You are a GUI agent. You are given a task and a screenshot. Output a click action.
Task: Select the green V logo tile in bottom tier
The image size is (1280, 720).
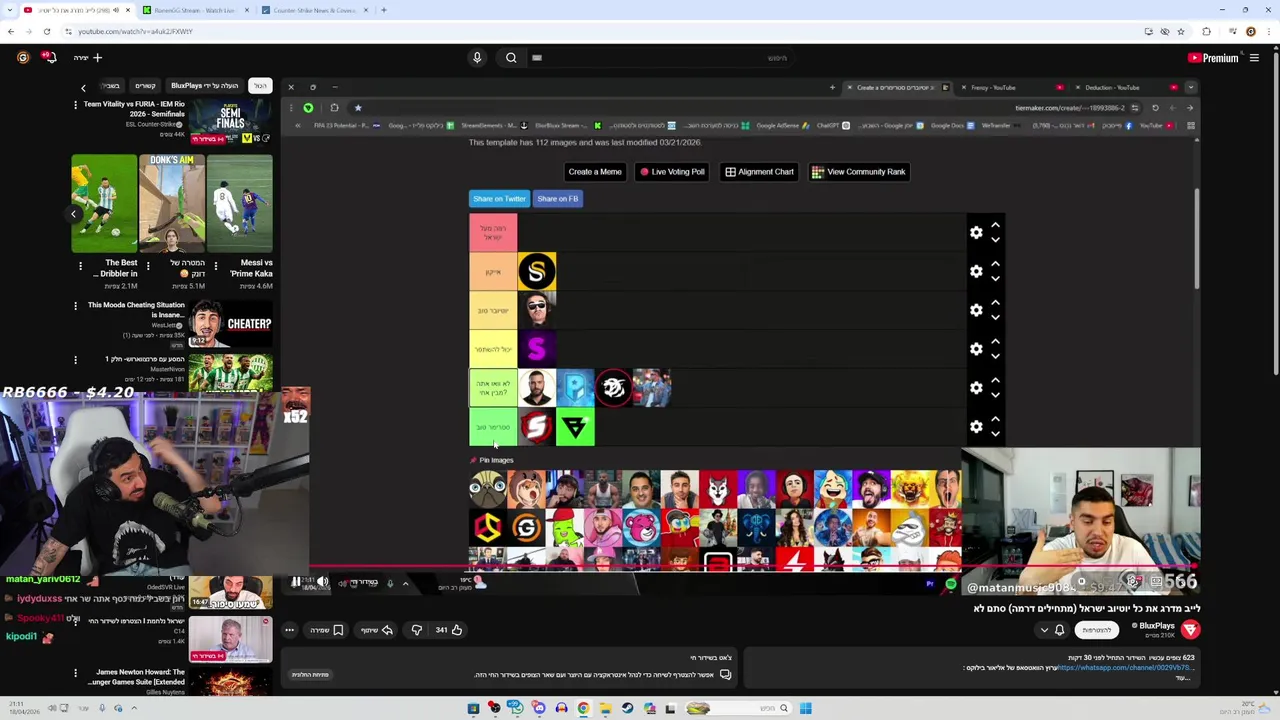[575, 427]
